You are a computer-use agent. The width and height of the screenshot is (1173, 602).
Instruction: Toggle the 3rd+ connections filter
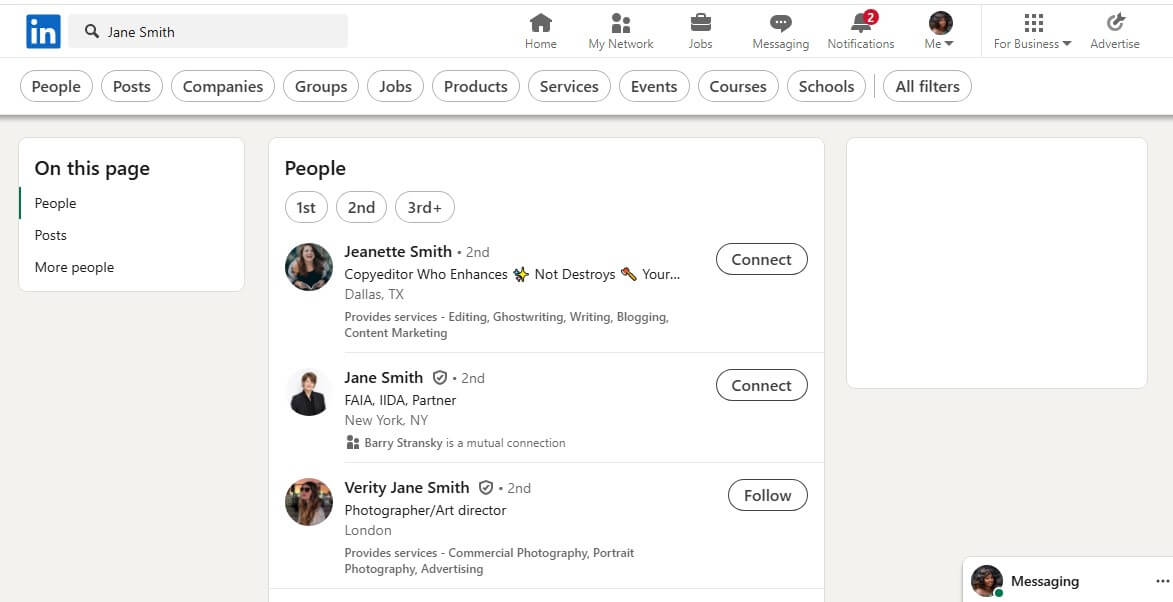(x=424, y=207)
